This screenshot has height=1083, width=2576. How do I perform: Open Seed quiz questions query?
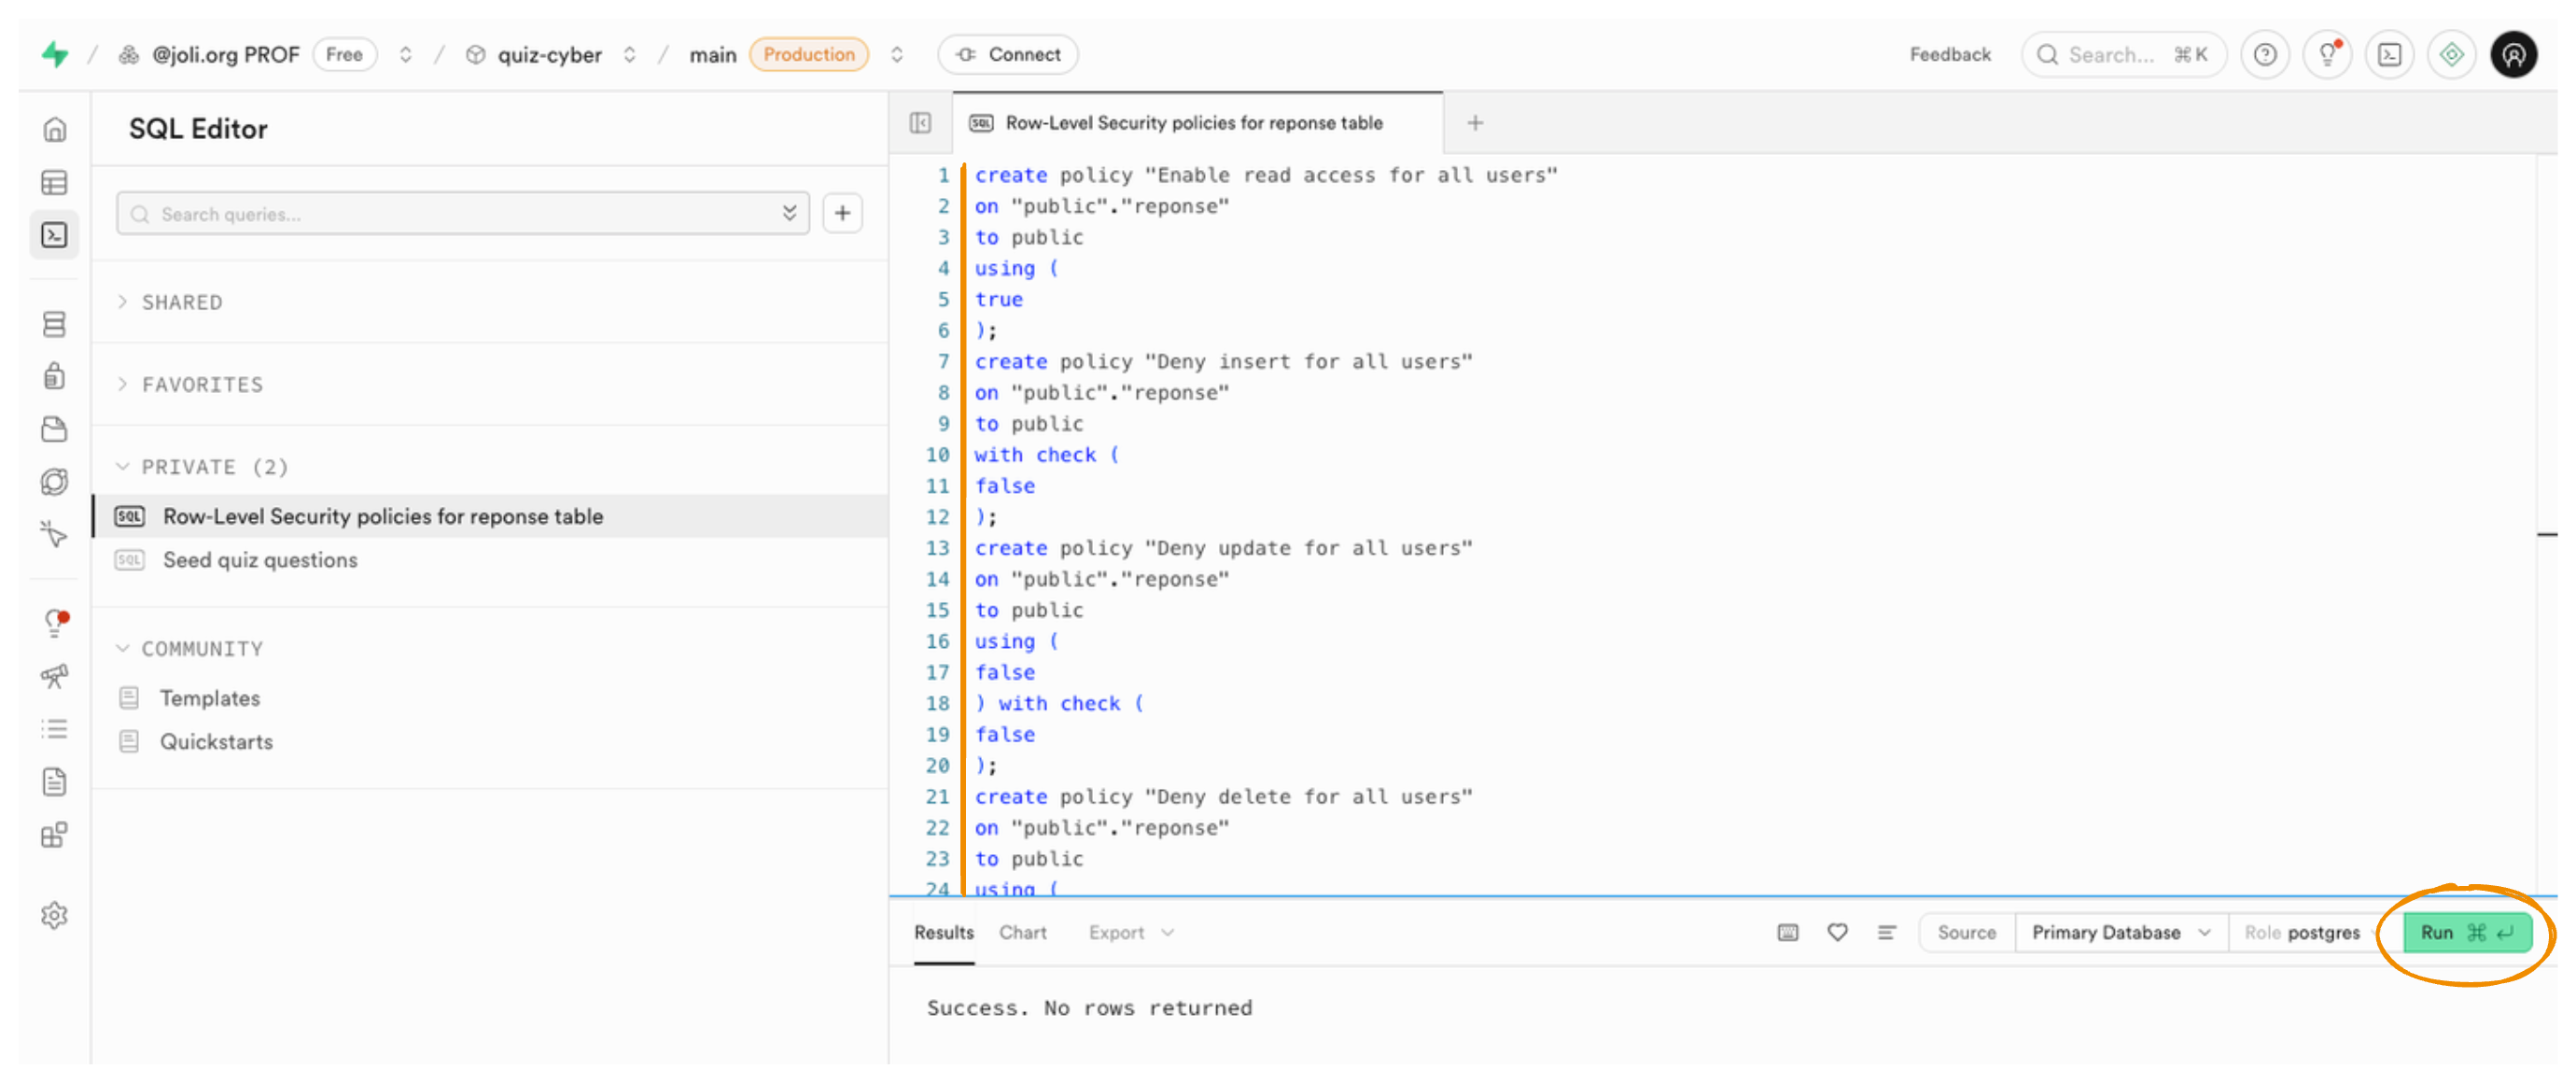(260, 560)
